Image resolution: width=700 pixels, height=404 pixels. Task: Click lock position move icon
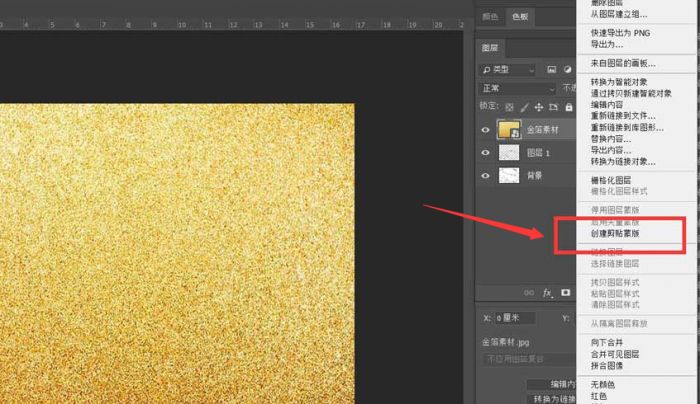click(x=540, y=107)
